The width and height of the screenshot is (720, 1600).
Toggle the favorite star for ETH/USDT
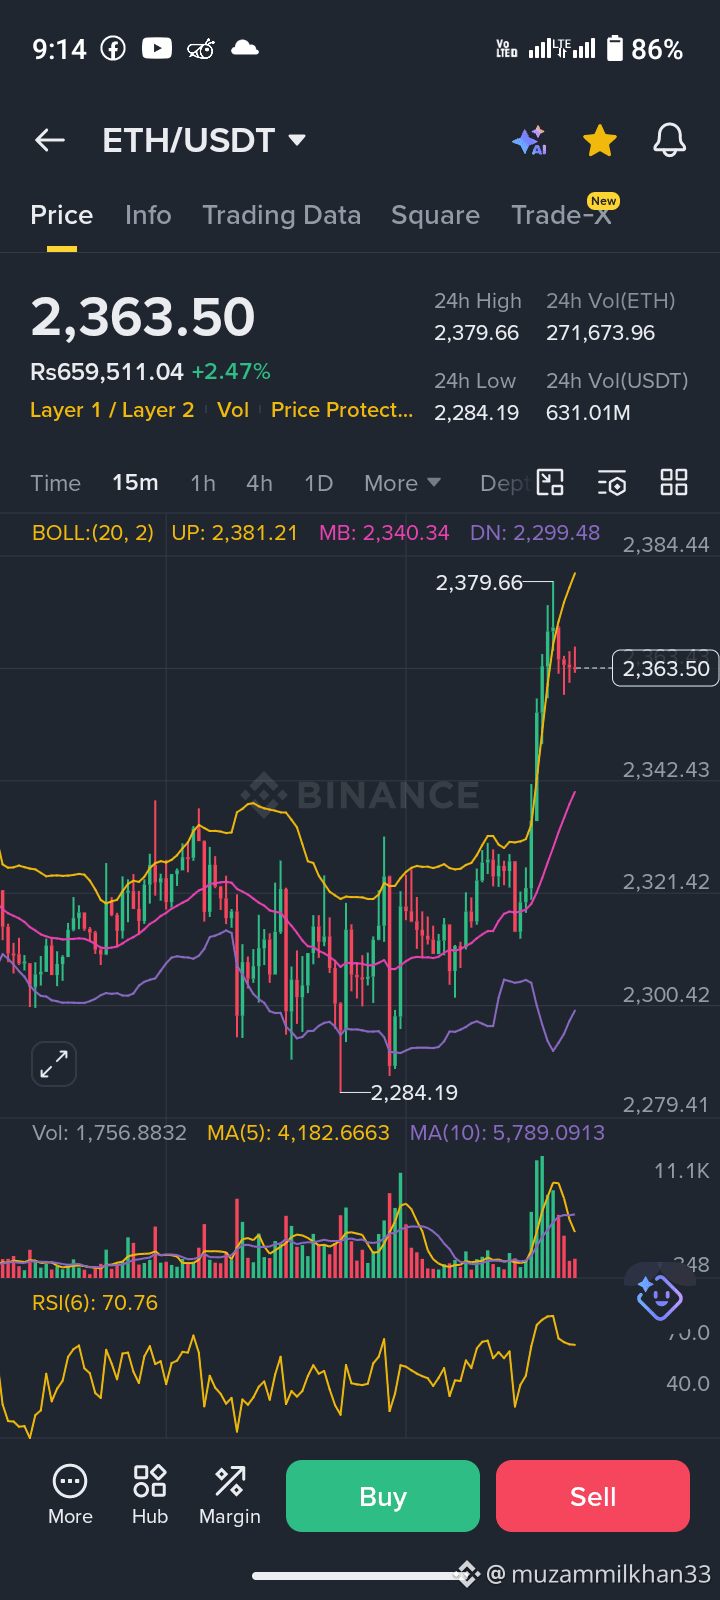(x=600, y=141)
